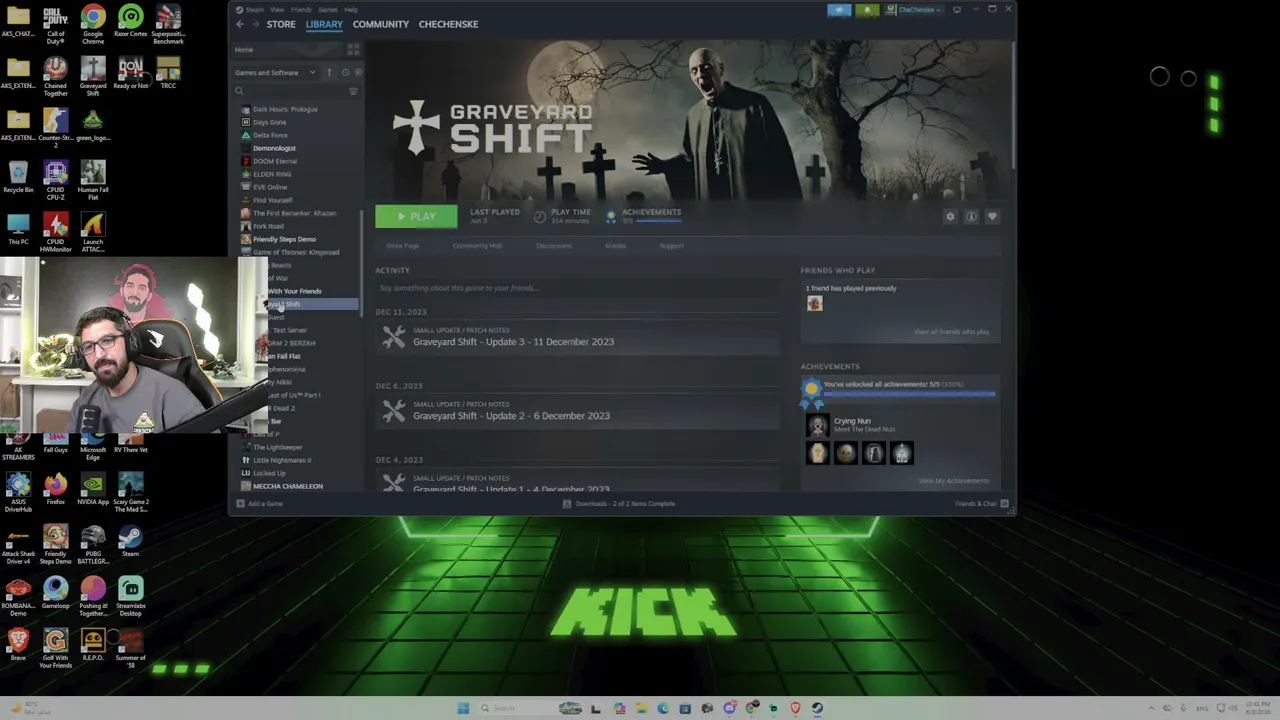Select EVE Online in the game list
This screenshot has height=720, width=1280.
(270, 187)
